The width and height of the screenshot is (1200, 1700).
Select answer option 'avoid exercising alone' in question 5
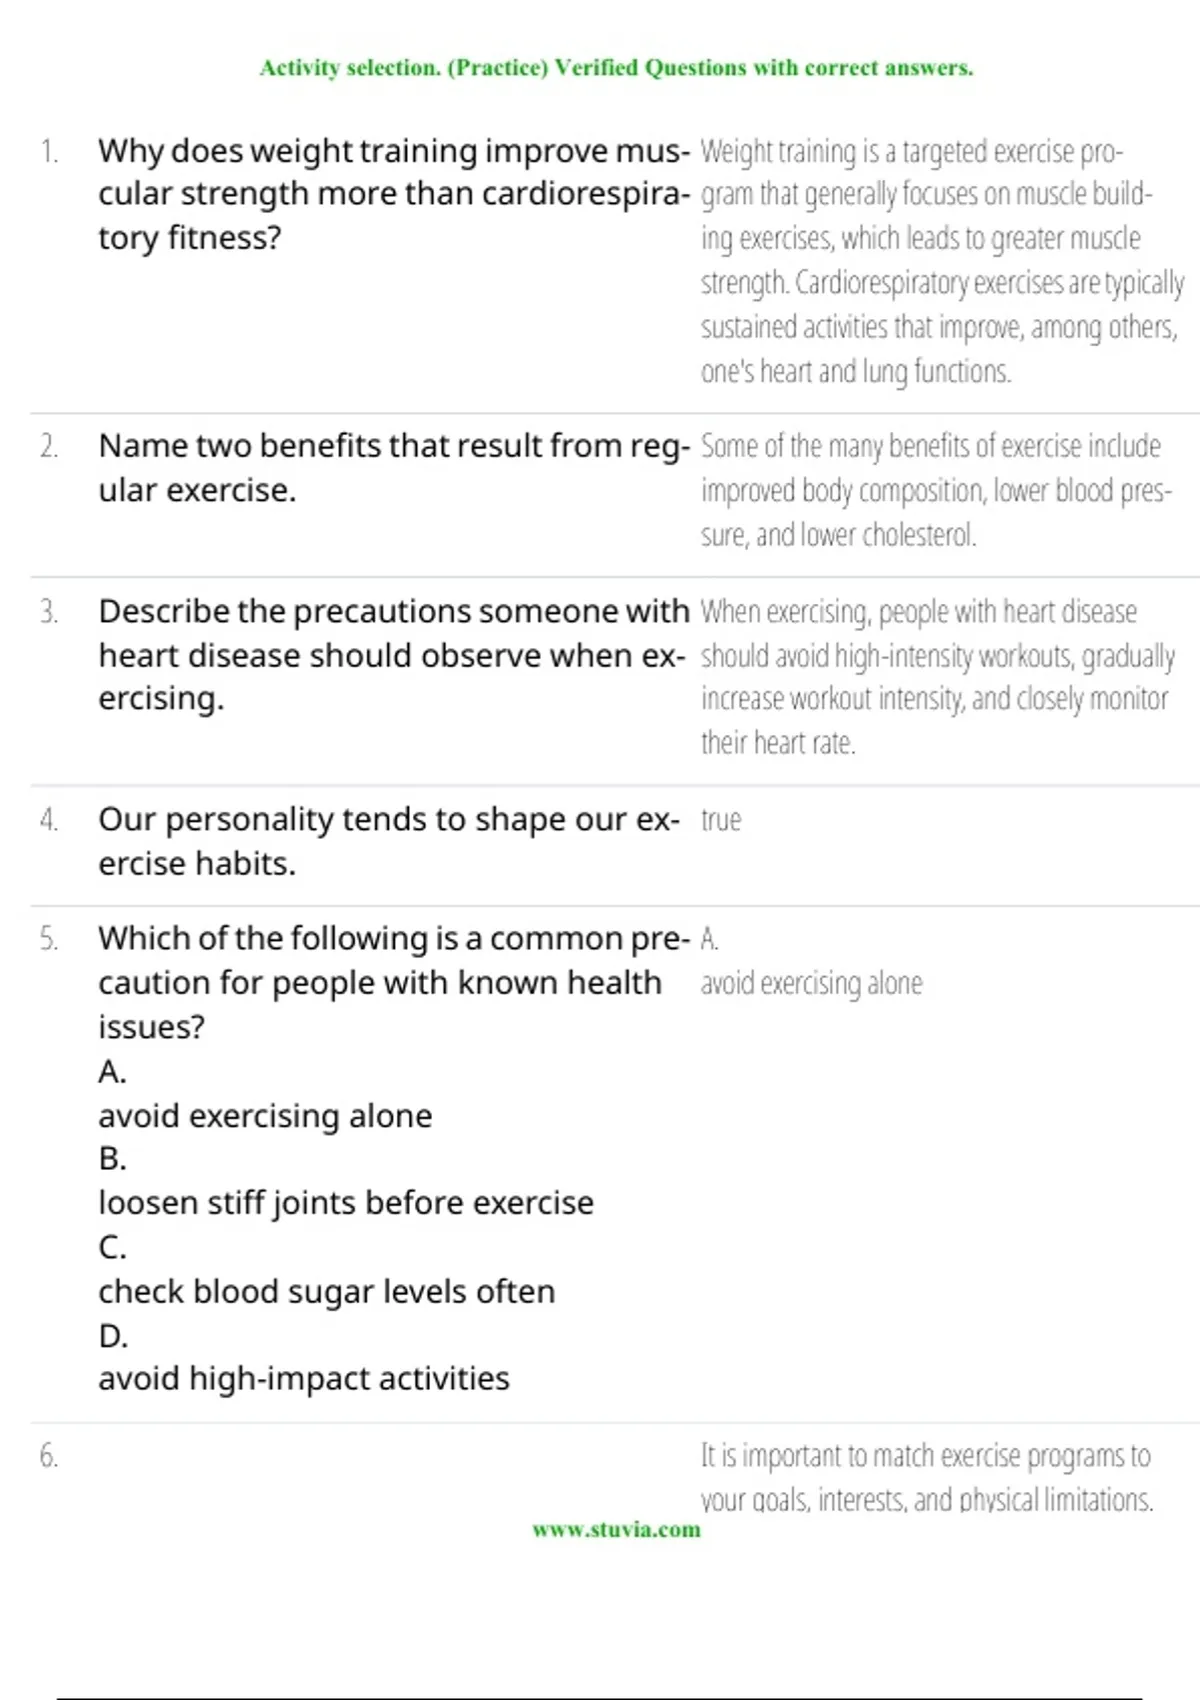point(265,1115)
